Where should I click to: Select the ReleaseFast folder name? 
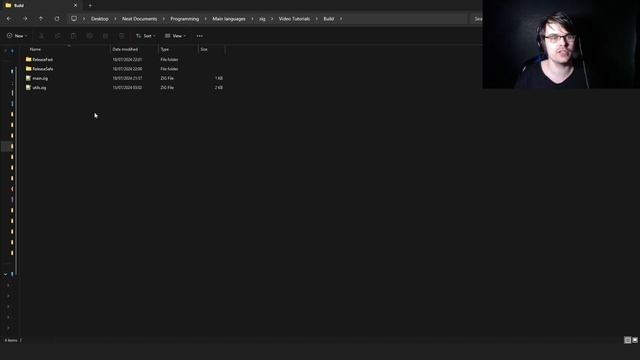point(42,60)
